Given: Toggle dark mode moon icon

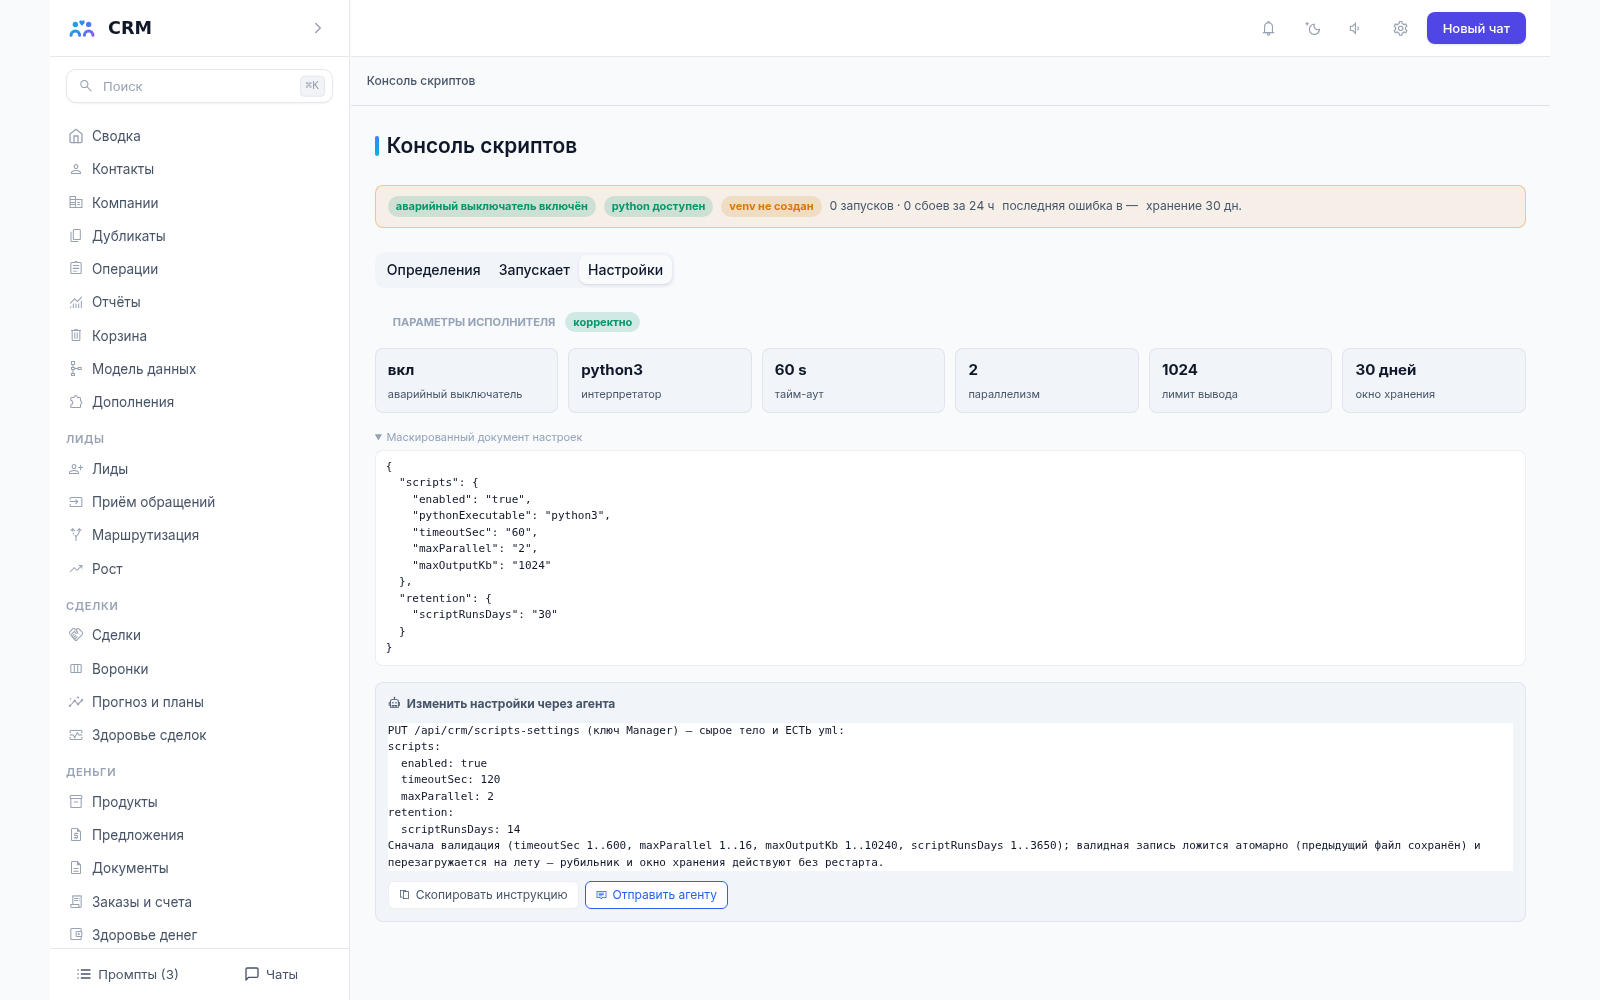Looking at the screenshot, I should (1313, 28).
